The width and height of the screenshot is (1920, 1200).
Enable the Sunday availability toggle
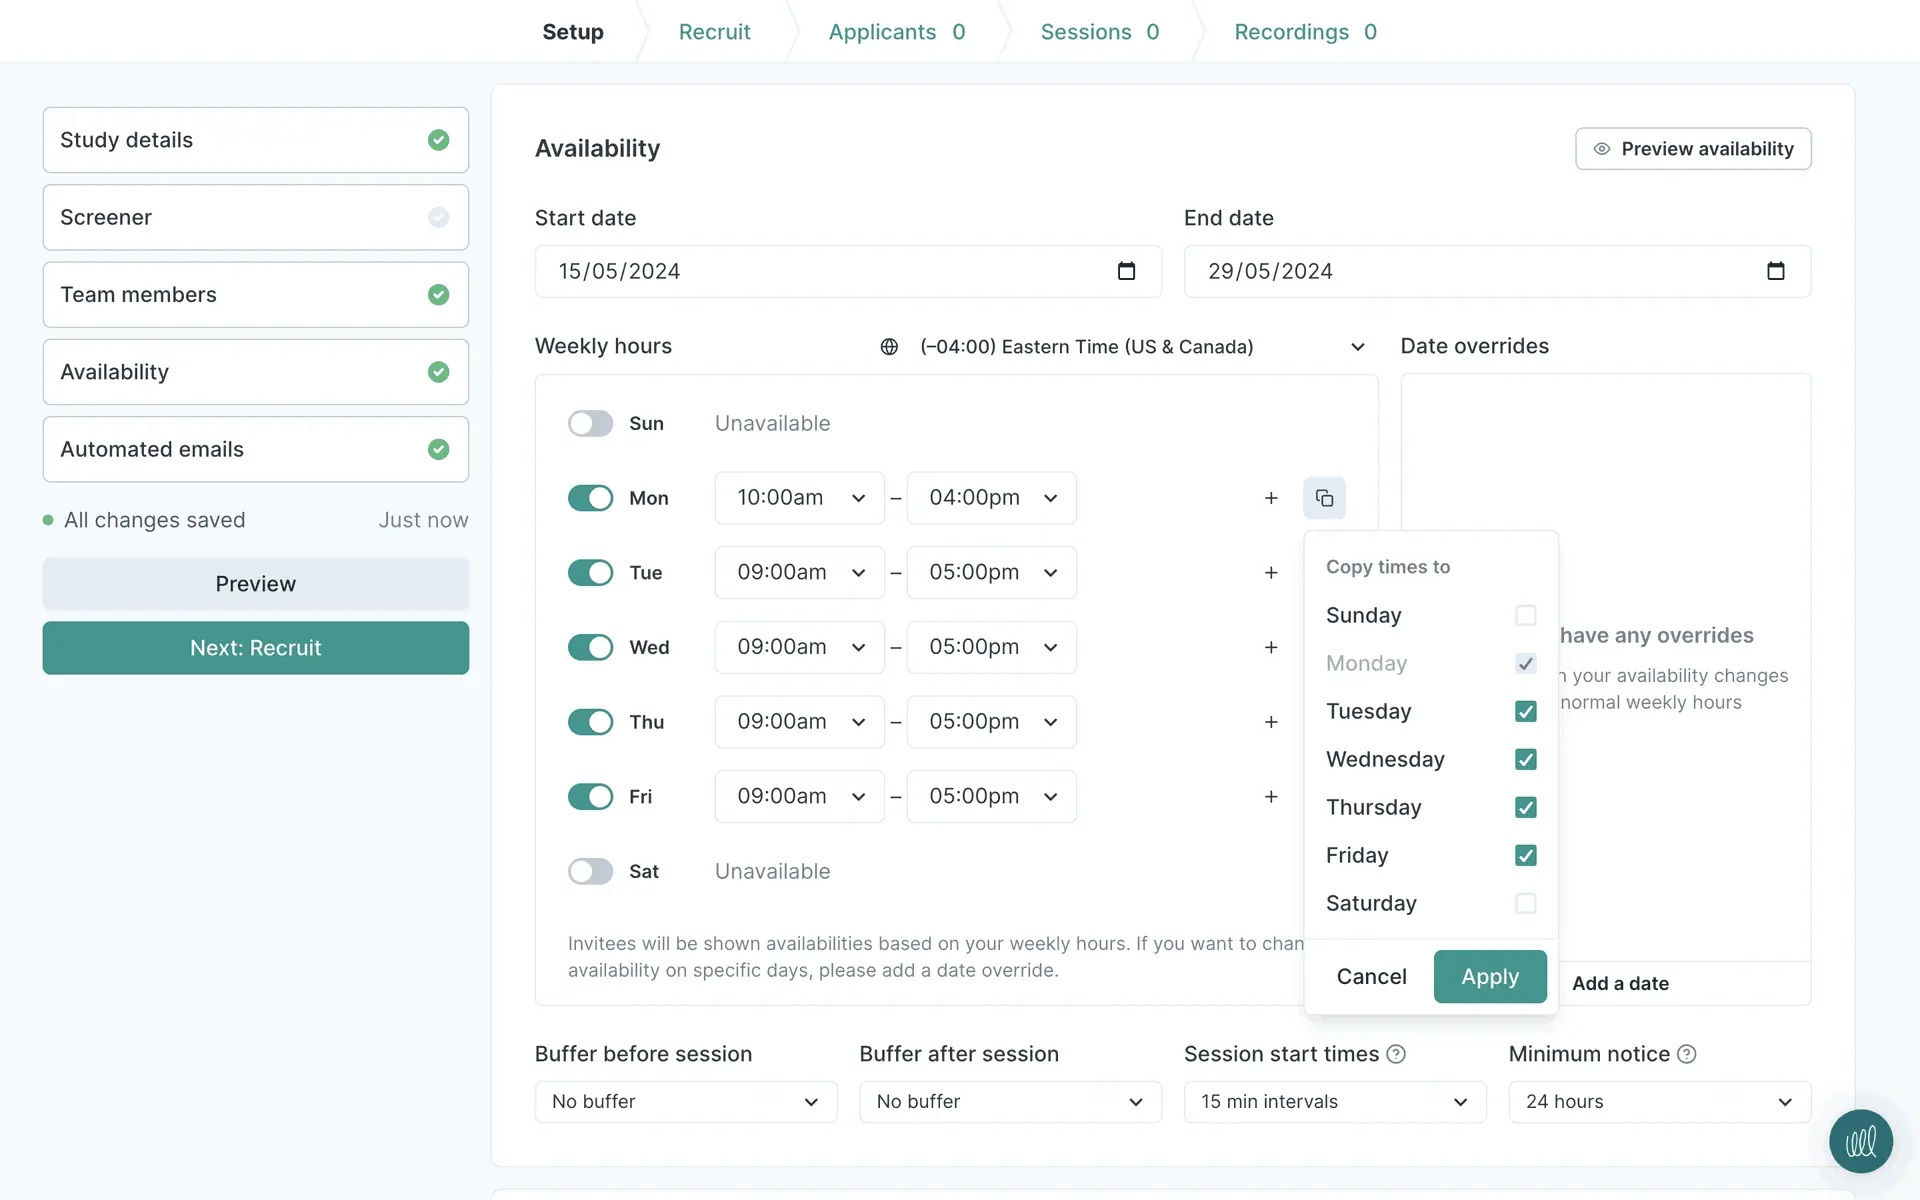(590, 423)
